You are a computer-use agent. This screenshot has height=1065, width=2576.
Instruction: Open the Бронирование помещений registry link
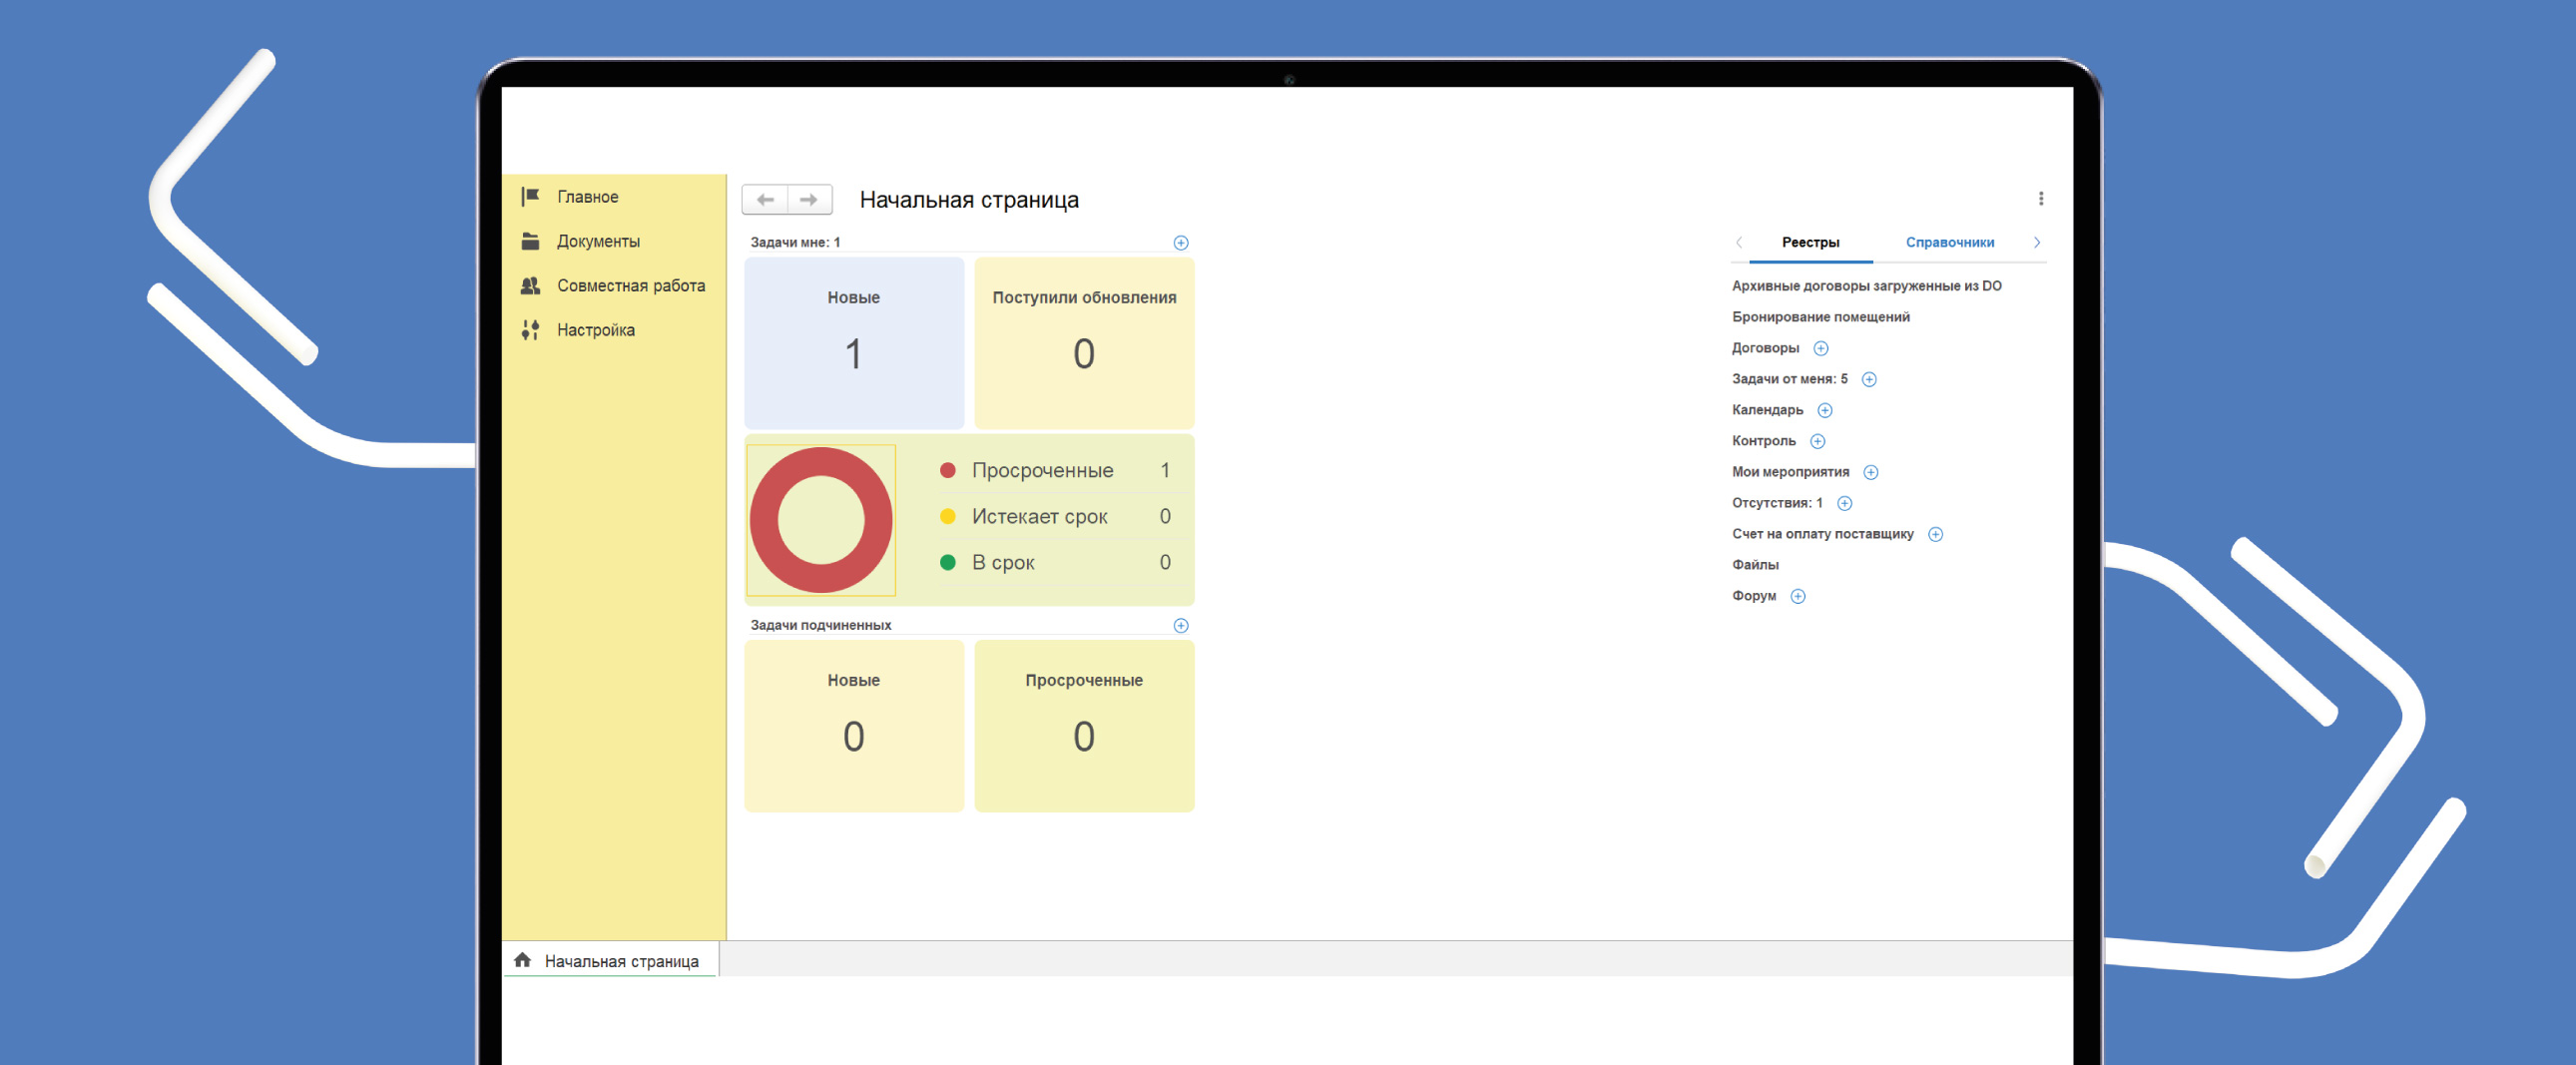[x=1820, y=317]
